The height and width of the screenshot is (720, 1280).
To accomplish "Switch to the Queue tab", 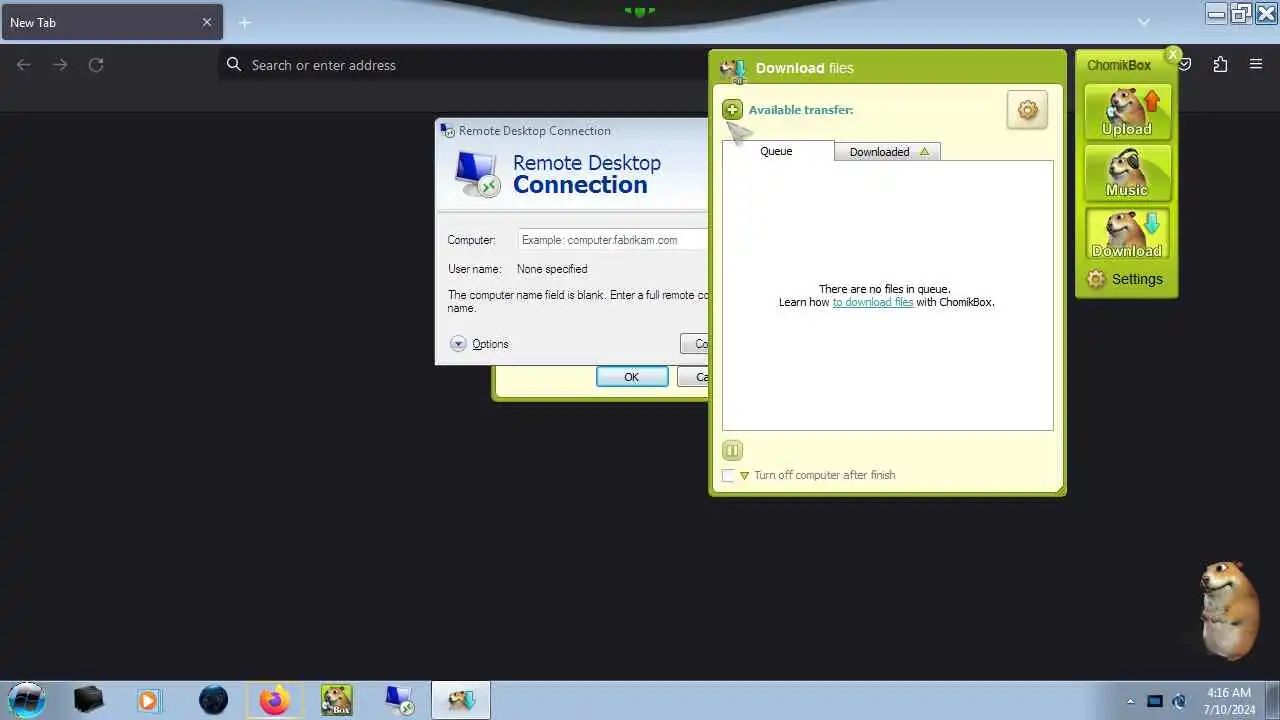I will pos(777,151).
